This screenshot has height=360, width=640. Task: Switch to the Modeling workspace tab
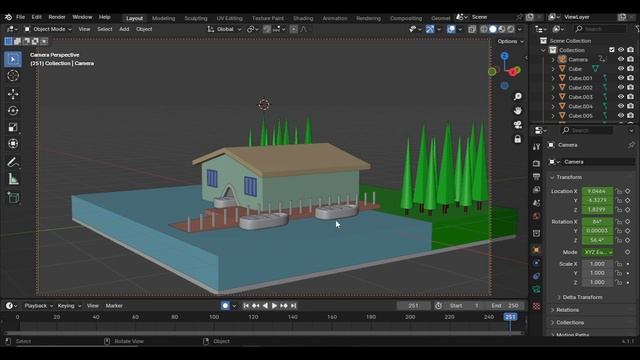coord(163,18)
